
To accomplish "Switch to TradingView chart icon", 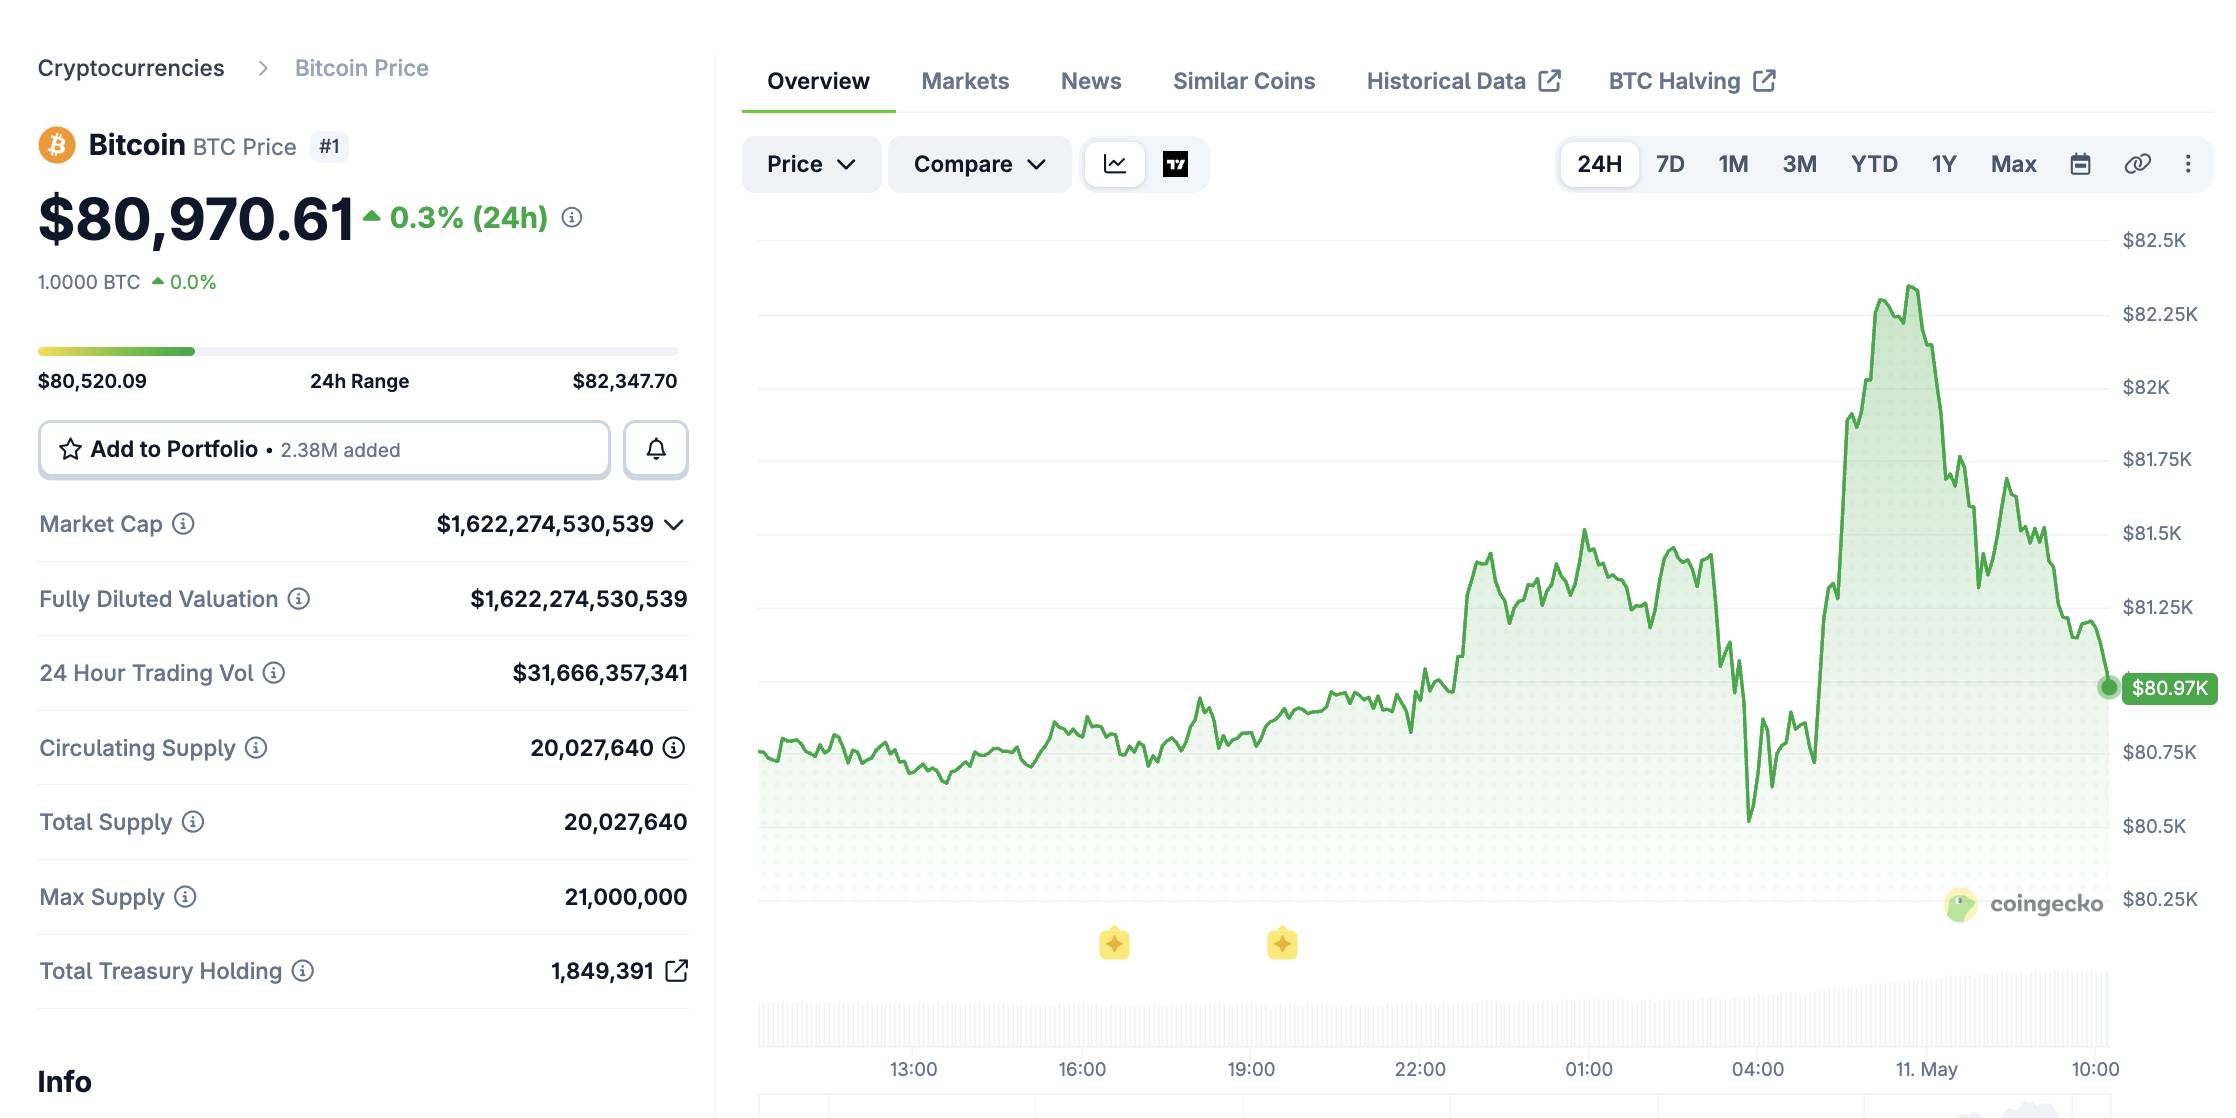I will [1176, 164].
